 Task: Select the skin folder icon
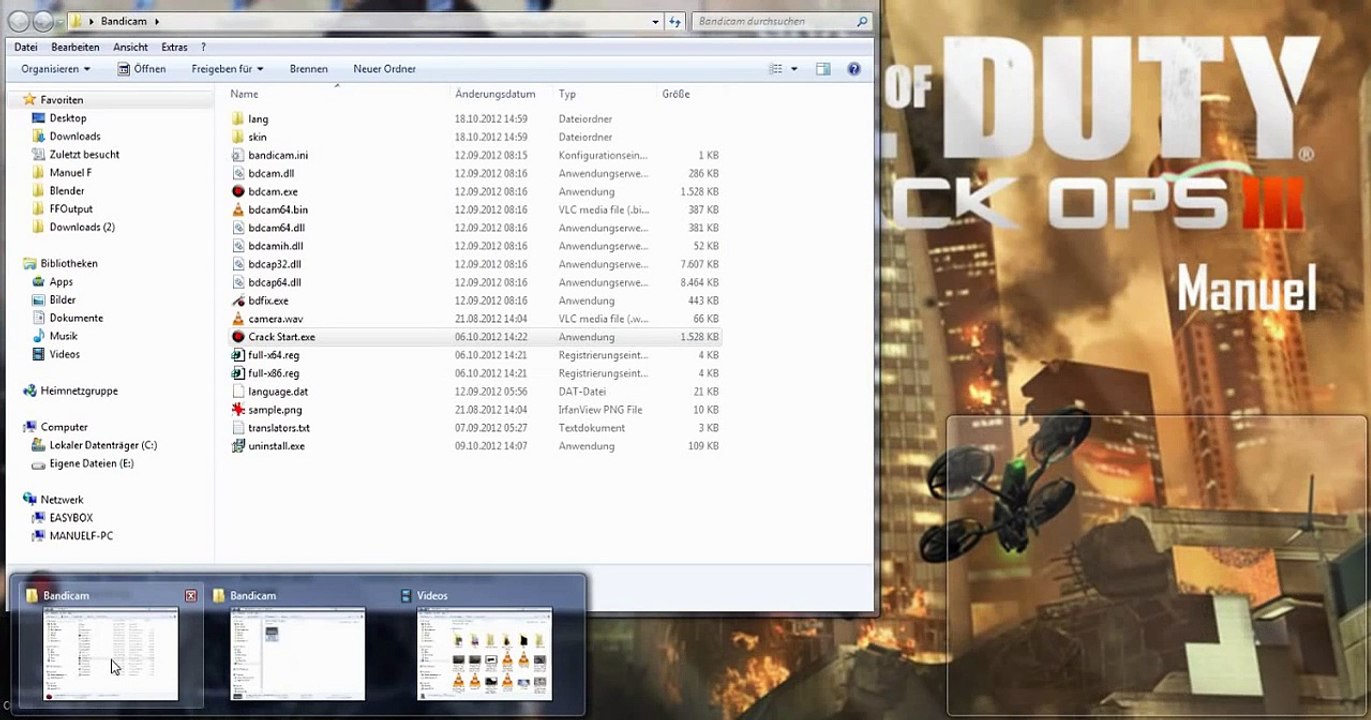(238, 137)
